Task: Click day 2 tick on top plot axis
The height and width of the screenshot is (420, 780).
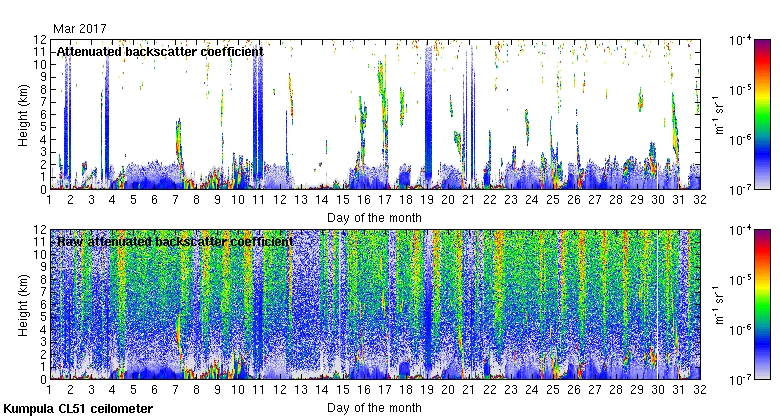Action: point(70,200)
